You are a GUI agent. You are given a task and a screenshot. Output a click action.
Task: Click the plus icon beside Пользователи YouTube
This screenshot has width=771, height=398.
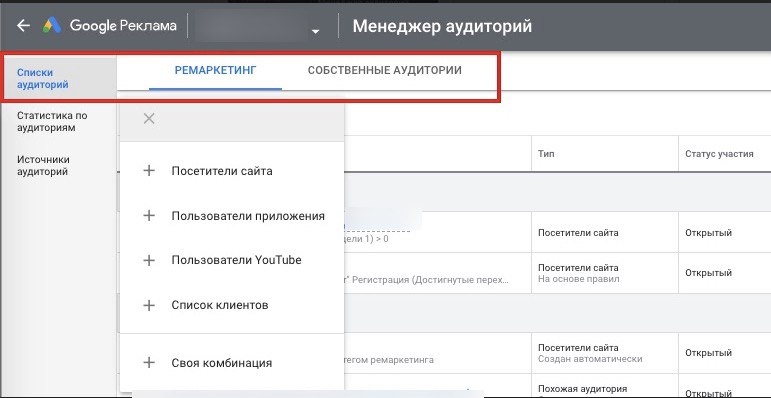(x=149, y=260)
